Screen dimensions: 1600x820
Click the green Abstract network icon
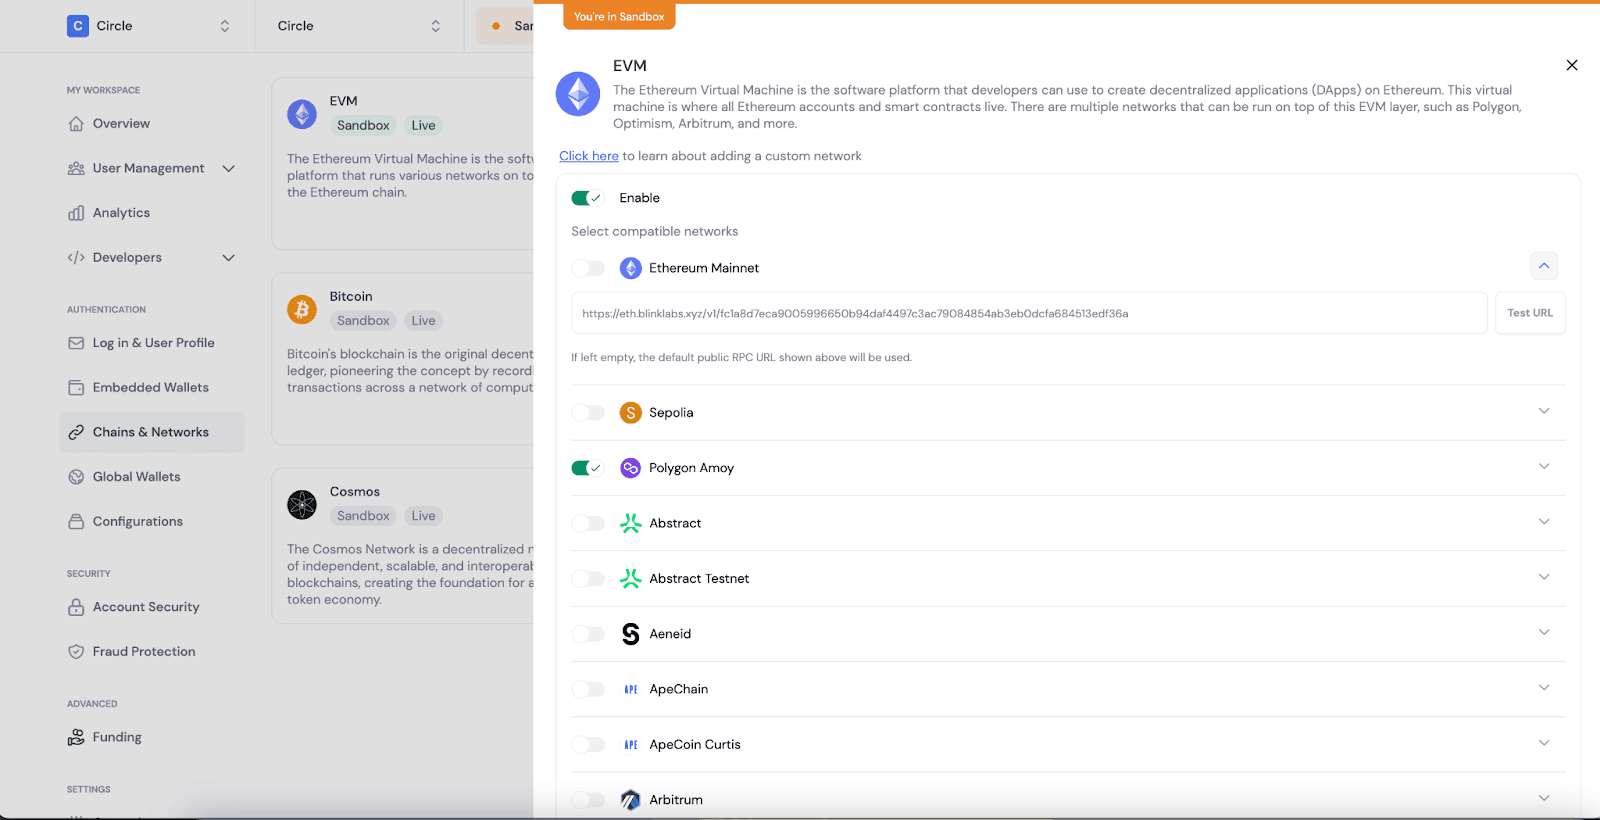point(631,523)
